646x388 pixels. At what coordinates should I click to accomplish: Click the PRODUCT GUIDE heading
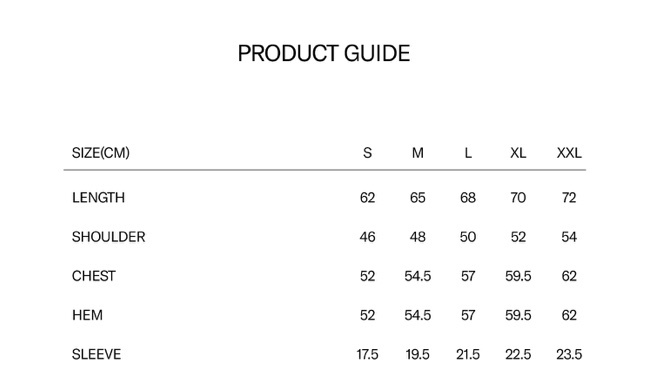pyautogui.click(x=324, y=54)
